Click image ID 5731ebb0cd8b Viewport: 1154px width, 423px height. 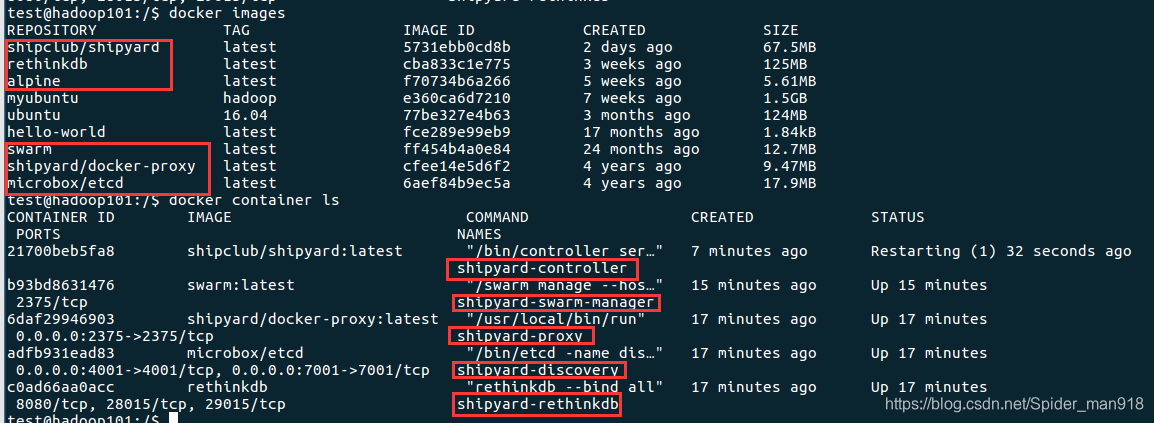(x=457, y=47)
